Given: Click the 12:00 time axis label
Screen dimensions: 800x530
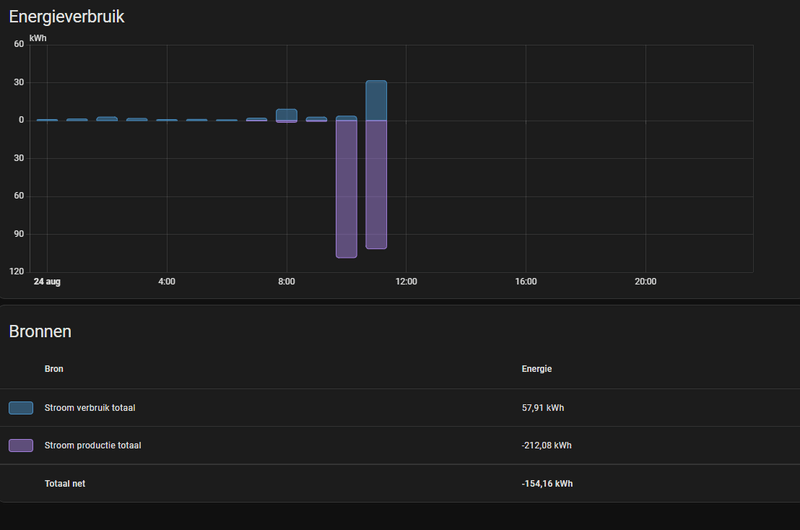Looking at the screenshot, I should [x=406, y=282].
